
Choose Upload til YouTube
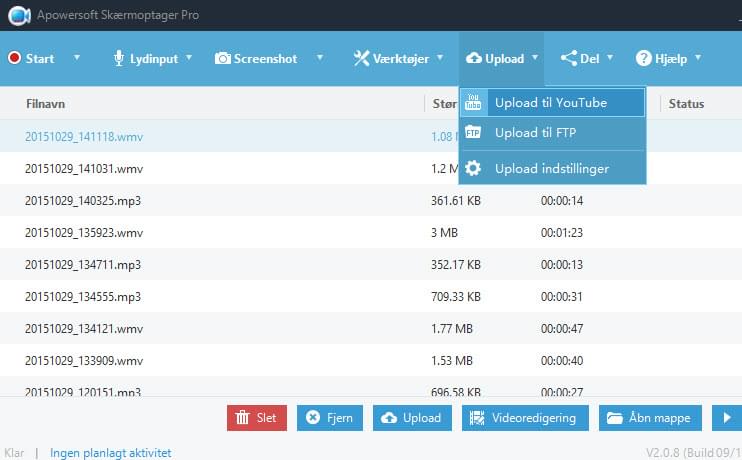coord(552,102)
